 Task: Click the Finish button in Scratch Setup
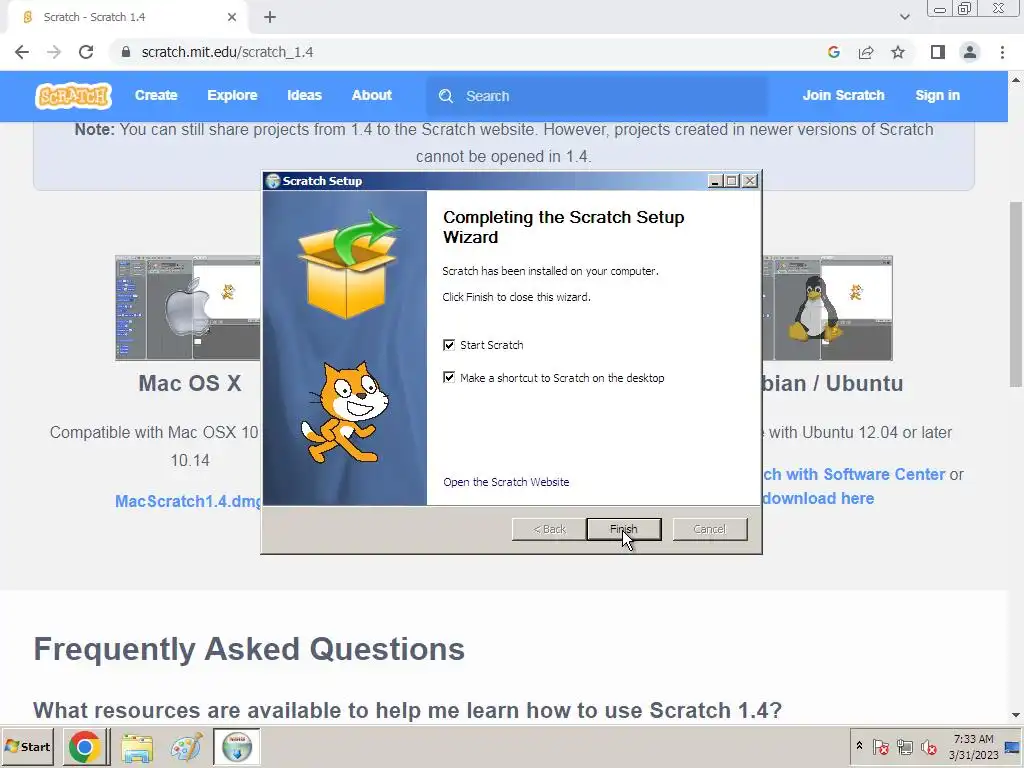(x=624, y=529)
